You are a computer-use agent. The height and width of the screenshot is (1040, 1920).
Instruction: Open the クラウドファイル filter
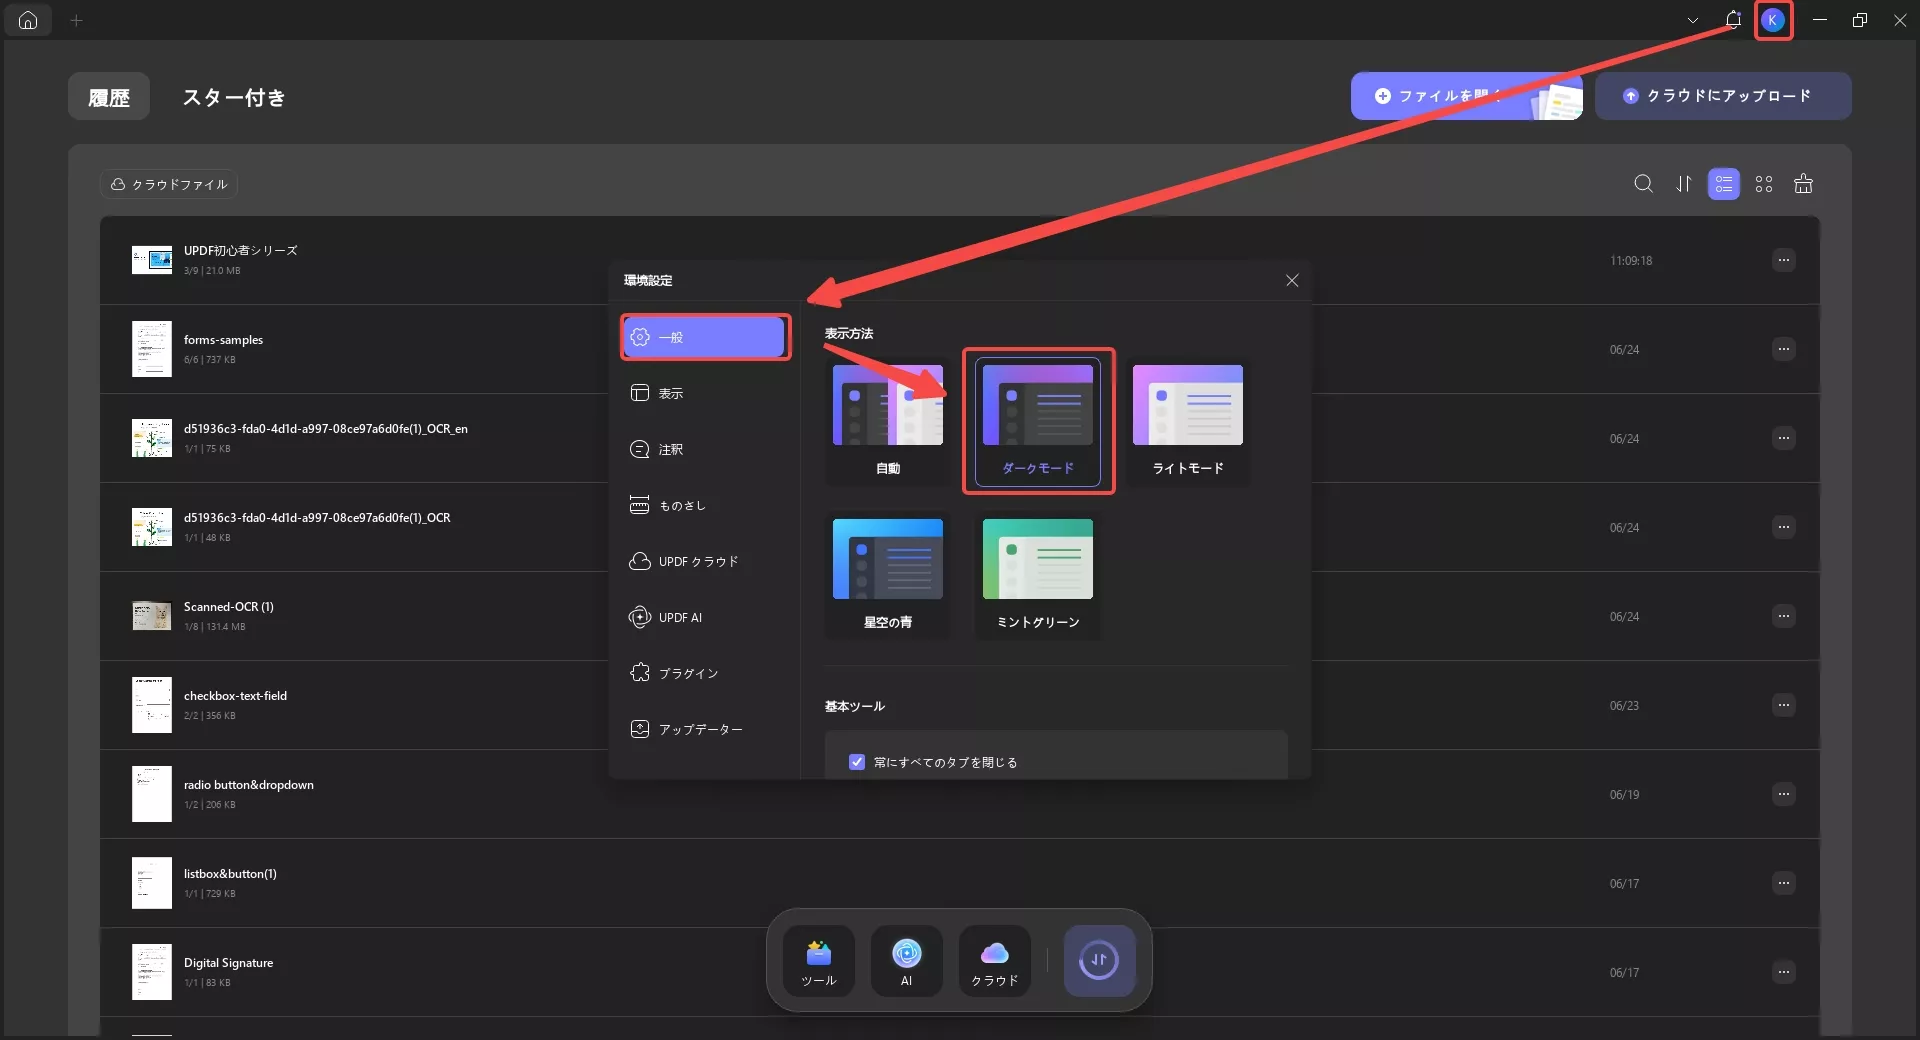pyautogui.click(x=169, y=184)
